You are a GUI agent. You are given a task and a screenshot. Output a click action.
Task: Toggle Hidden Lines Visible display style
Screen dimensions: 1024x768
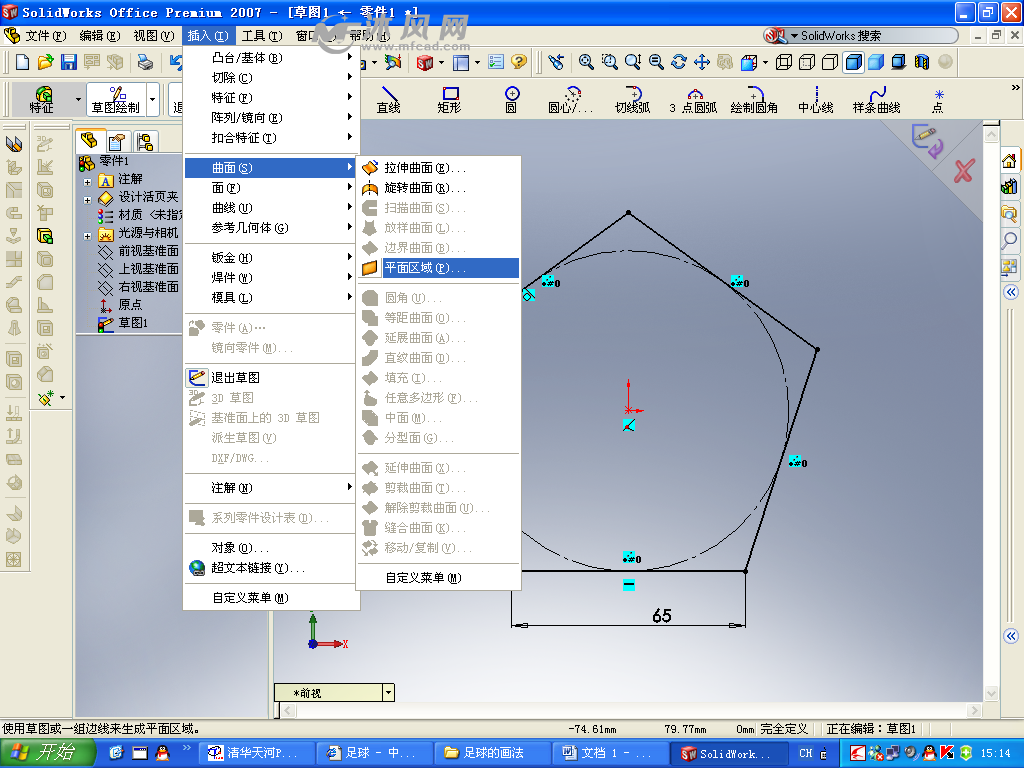point(807,62)
